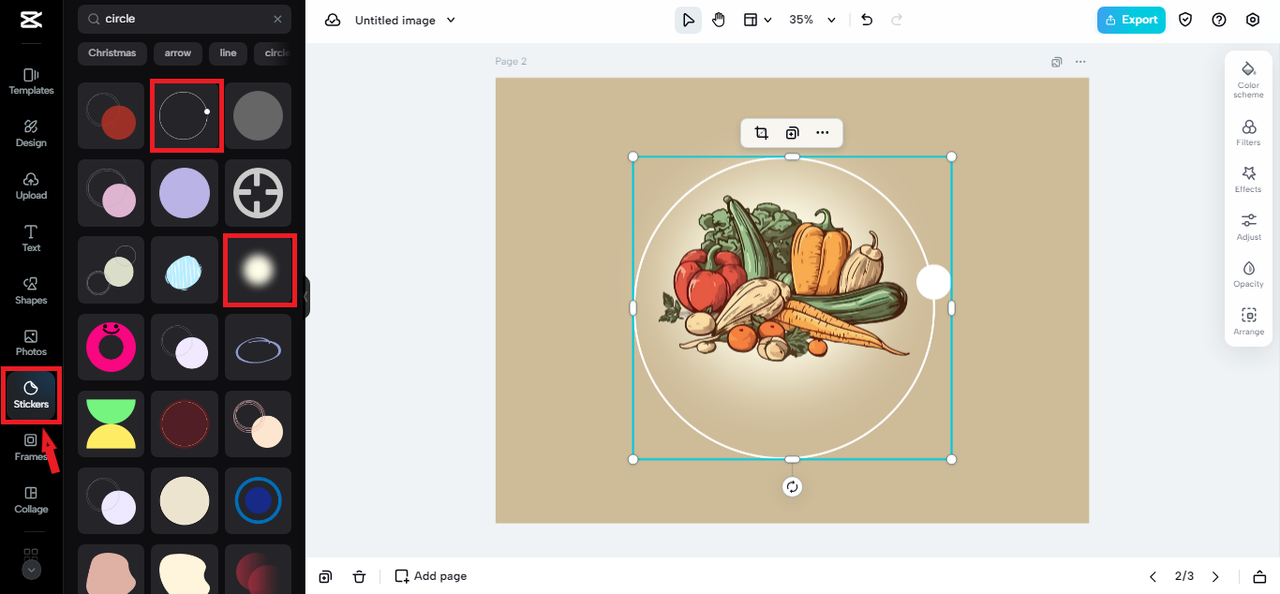This screenshot has height=594, width=1280.
Task: Open the Opacity control
Action: click(x=1248, y=275)
